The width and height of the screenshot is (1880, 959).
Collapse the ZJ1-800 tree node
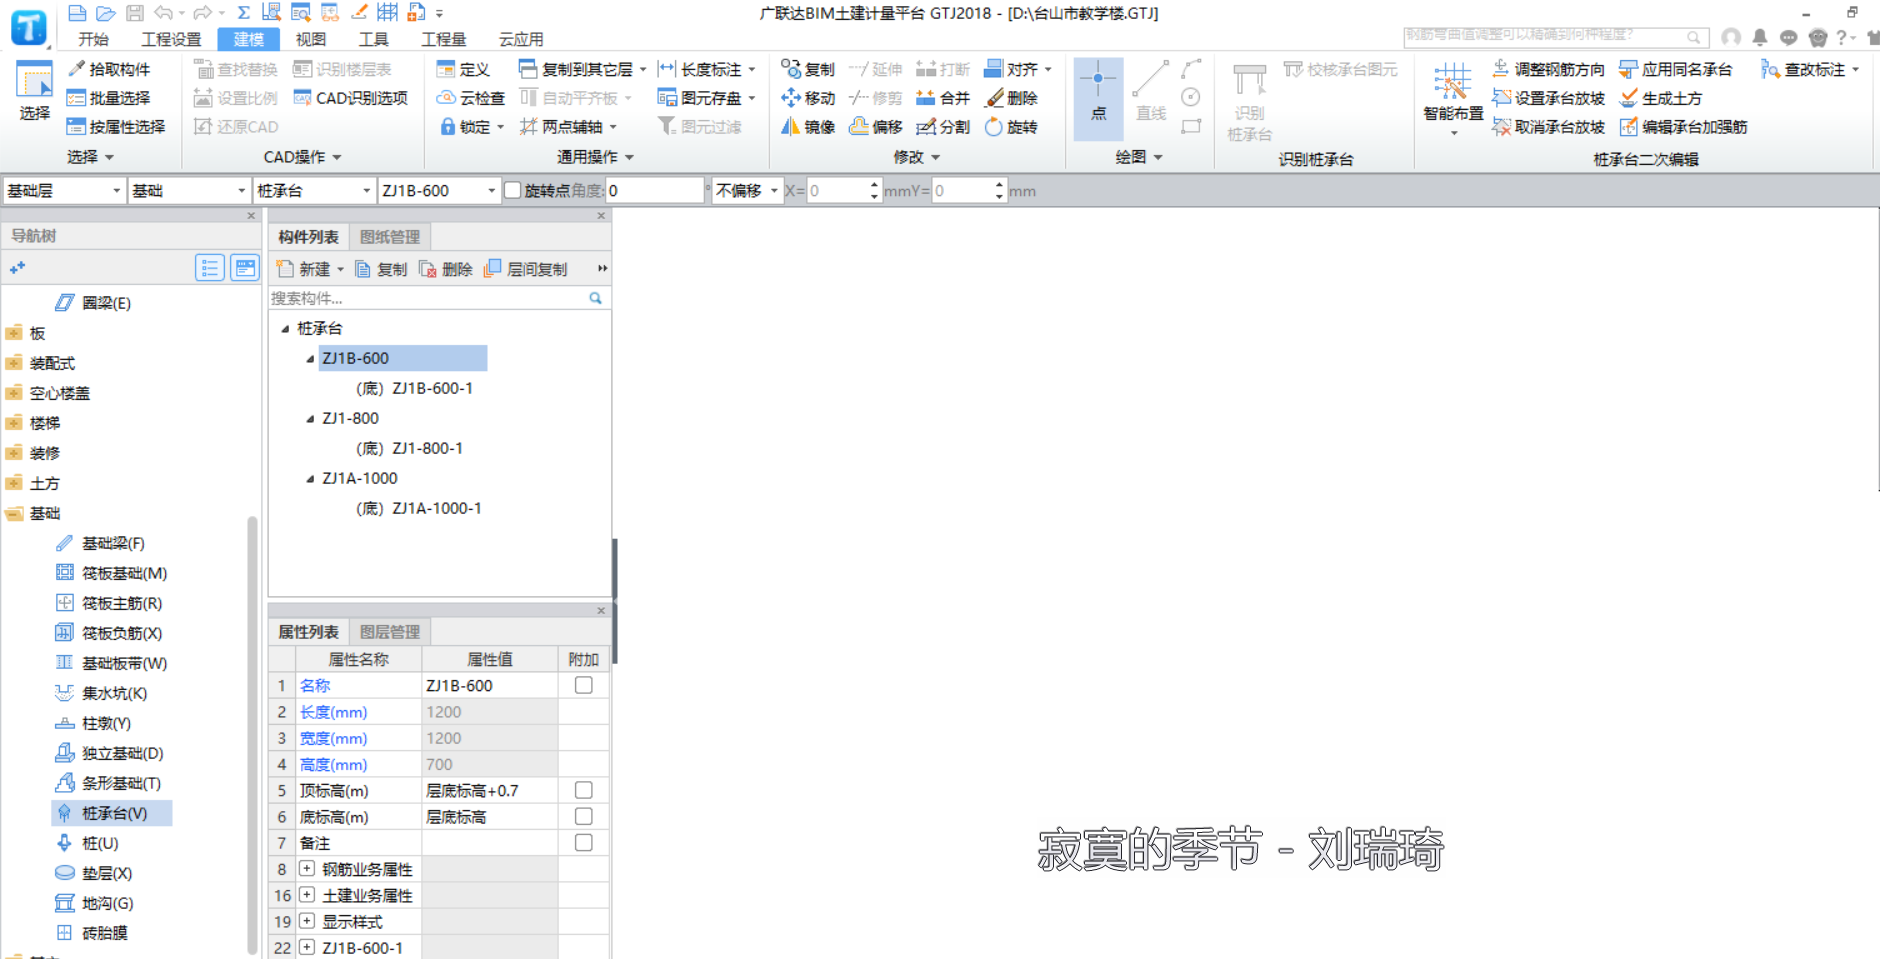coord(310,419)
